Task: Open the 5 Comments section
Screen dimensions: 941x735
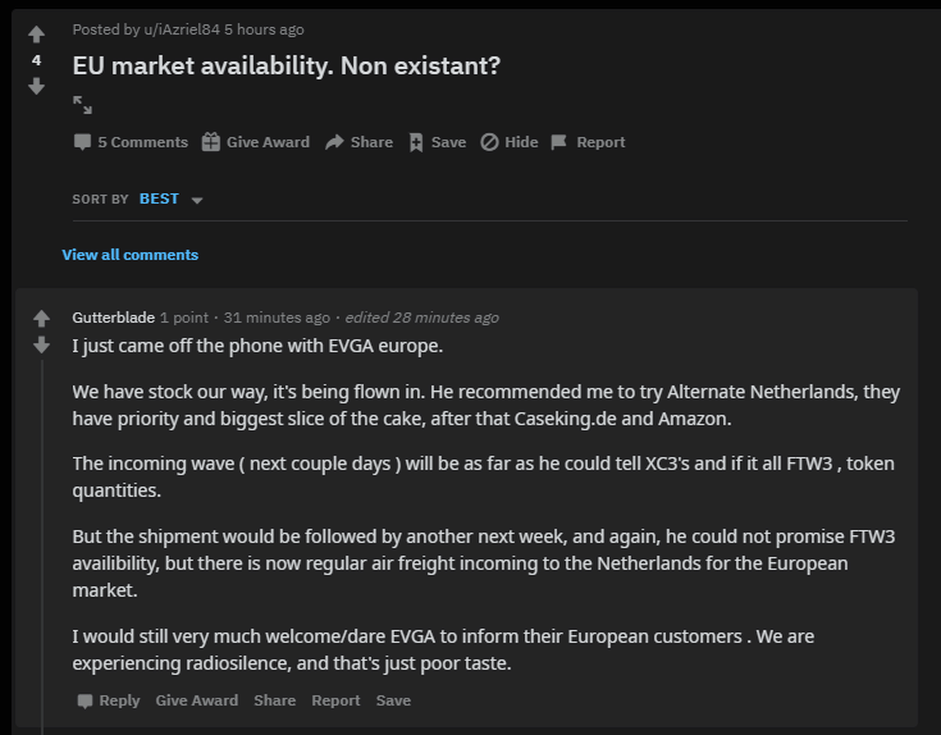Action: (131, 142)
